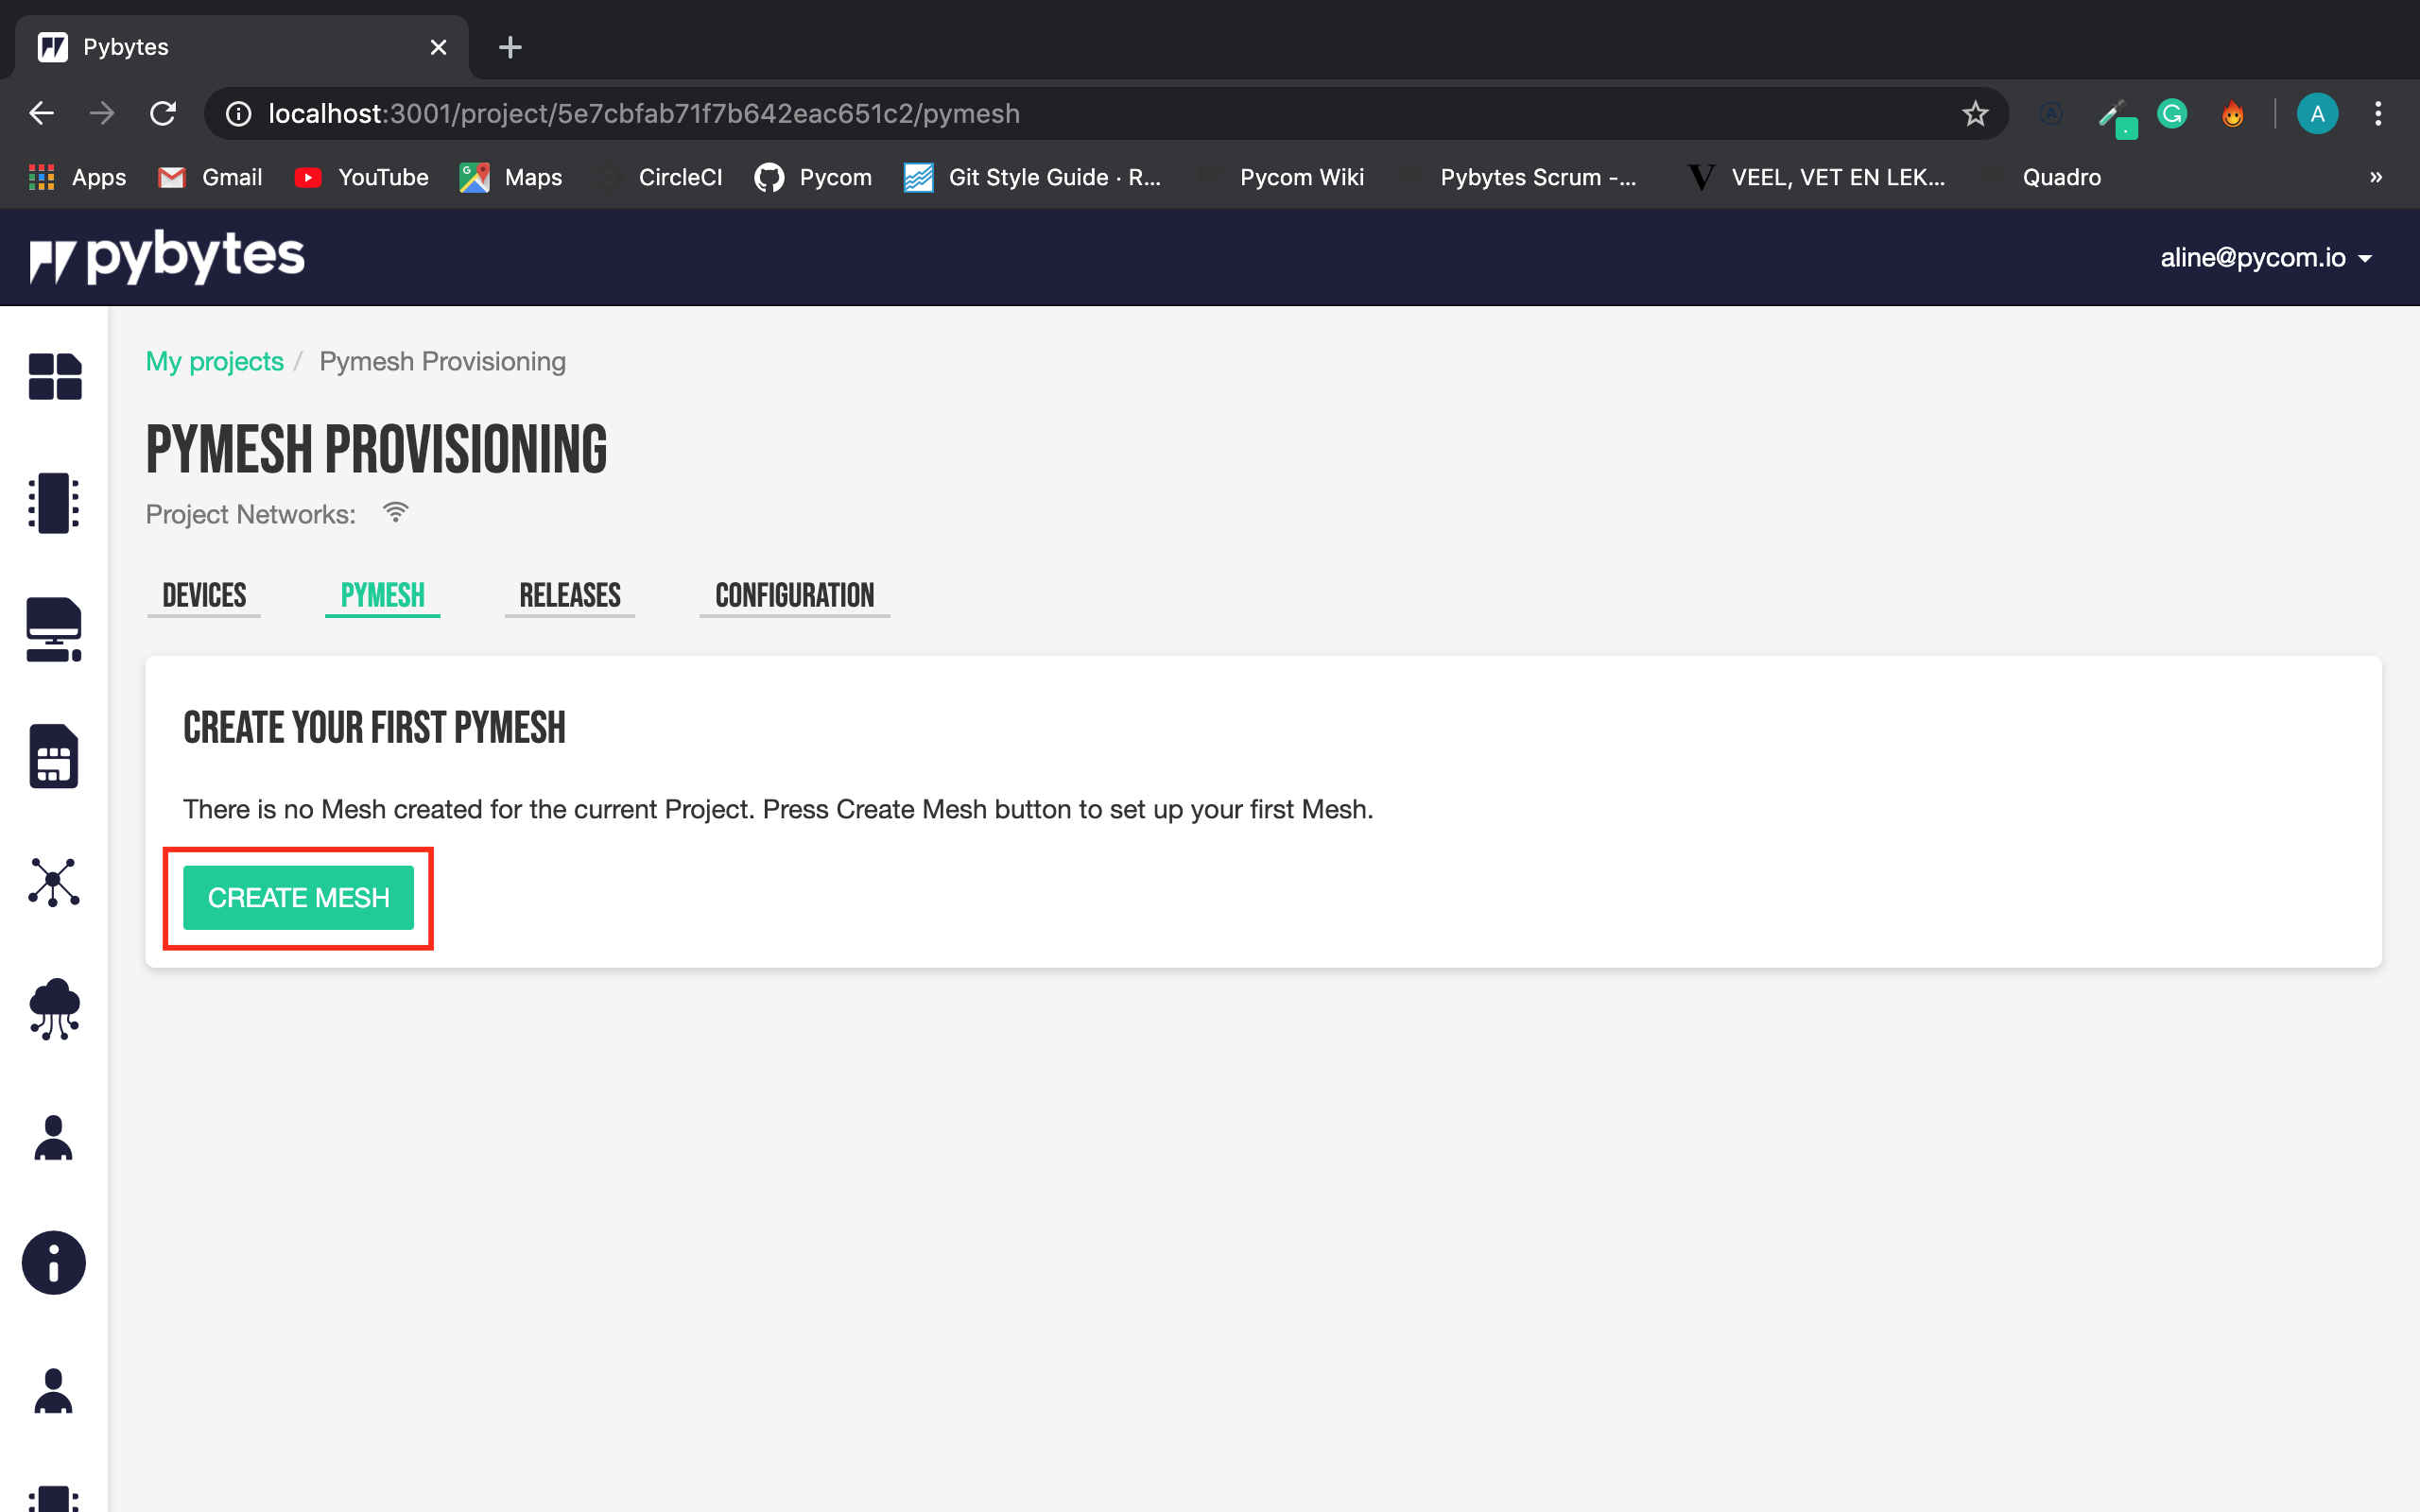Select the admin account avatar icon
Screen dimensions: 2420x1512
2317,113
